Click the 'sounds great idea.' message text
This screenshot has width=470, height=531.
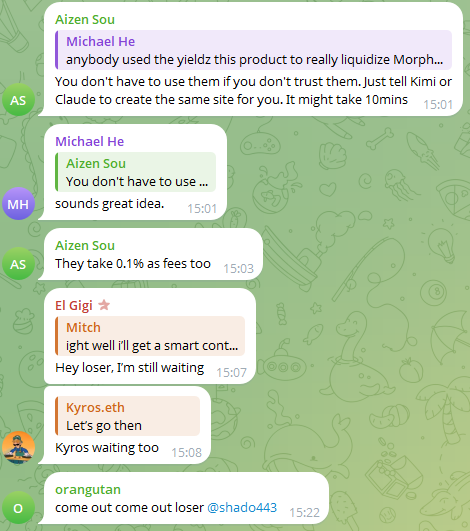pos(110,204)
